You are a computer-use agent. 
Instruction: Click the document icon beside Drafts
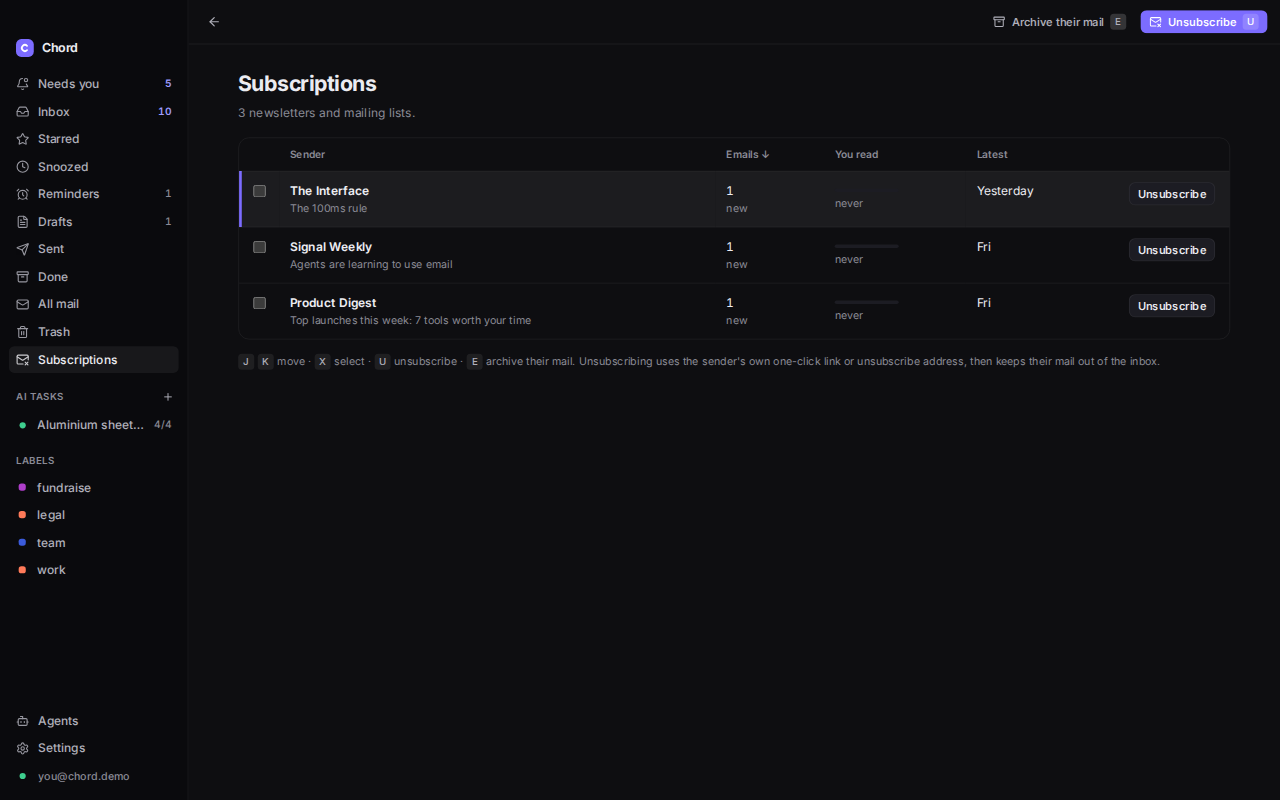click(x=23, y=222)
